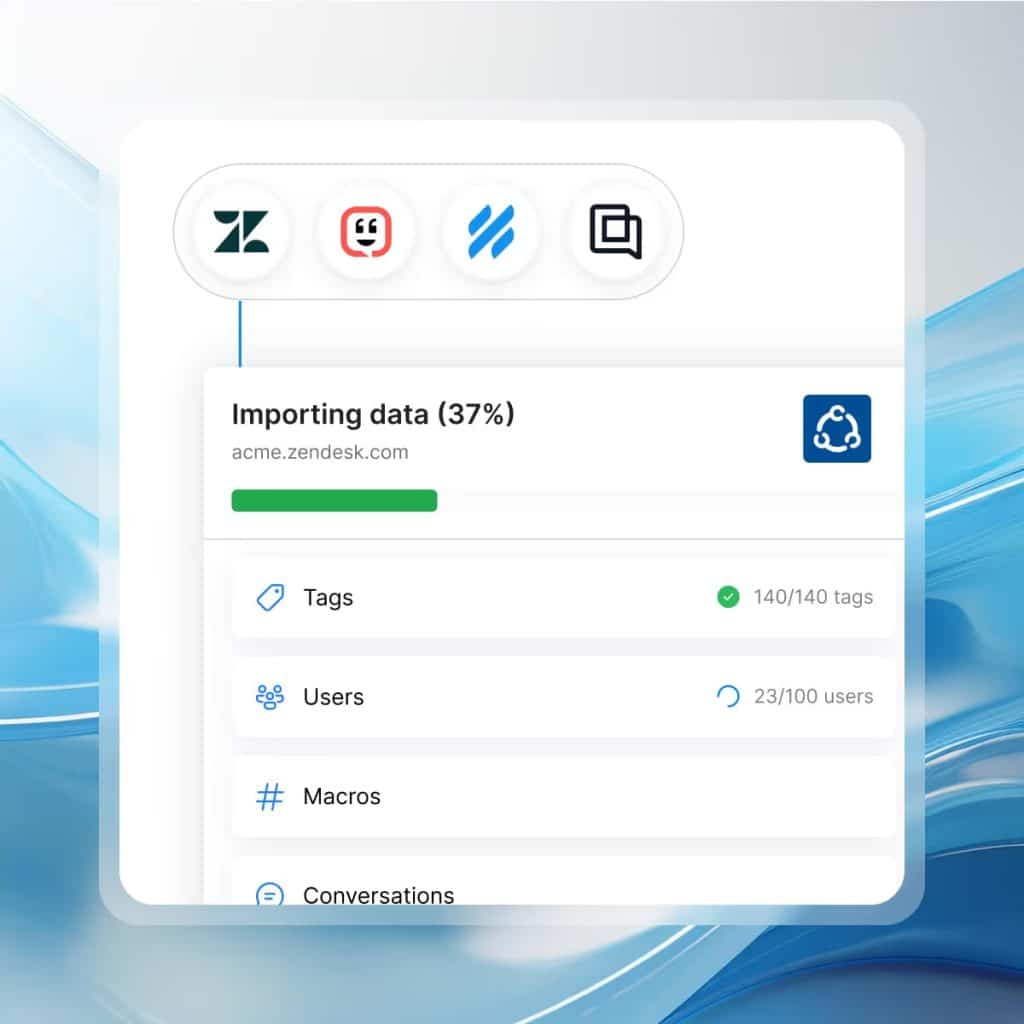Viewport: 1024px width, 1024px height.
Task: Click the Importing data (37%) heading
Action: [x=373, y=414]
